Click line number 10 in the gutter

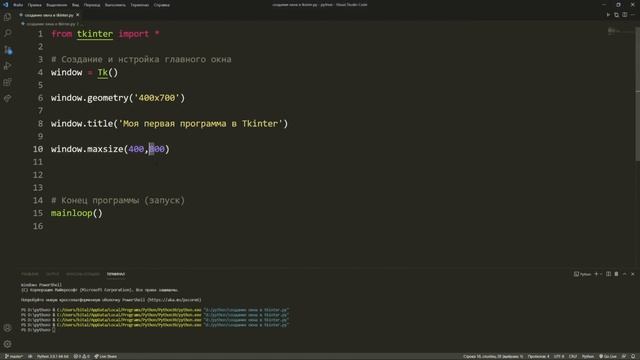[x=38, y=149]
